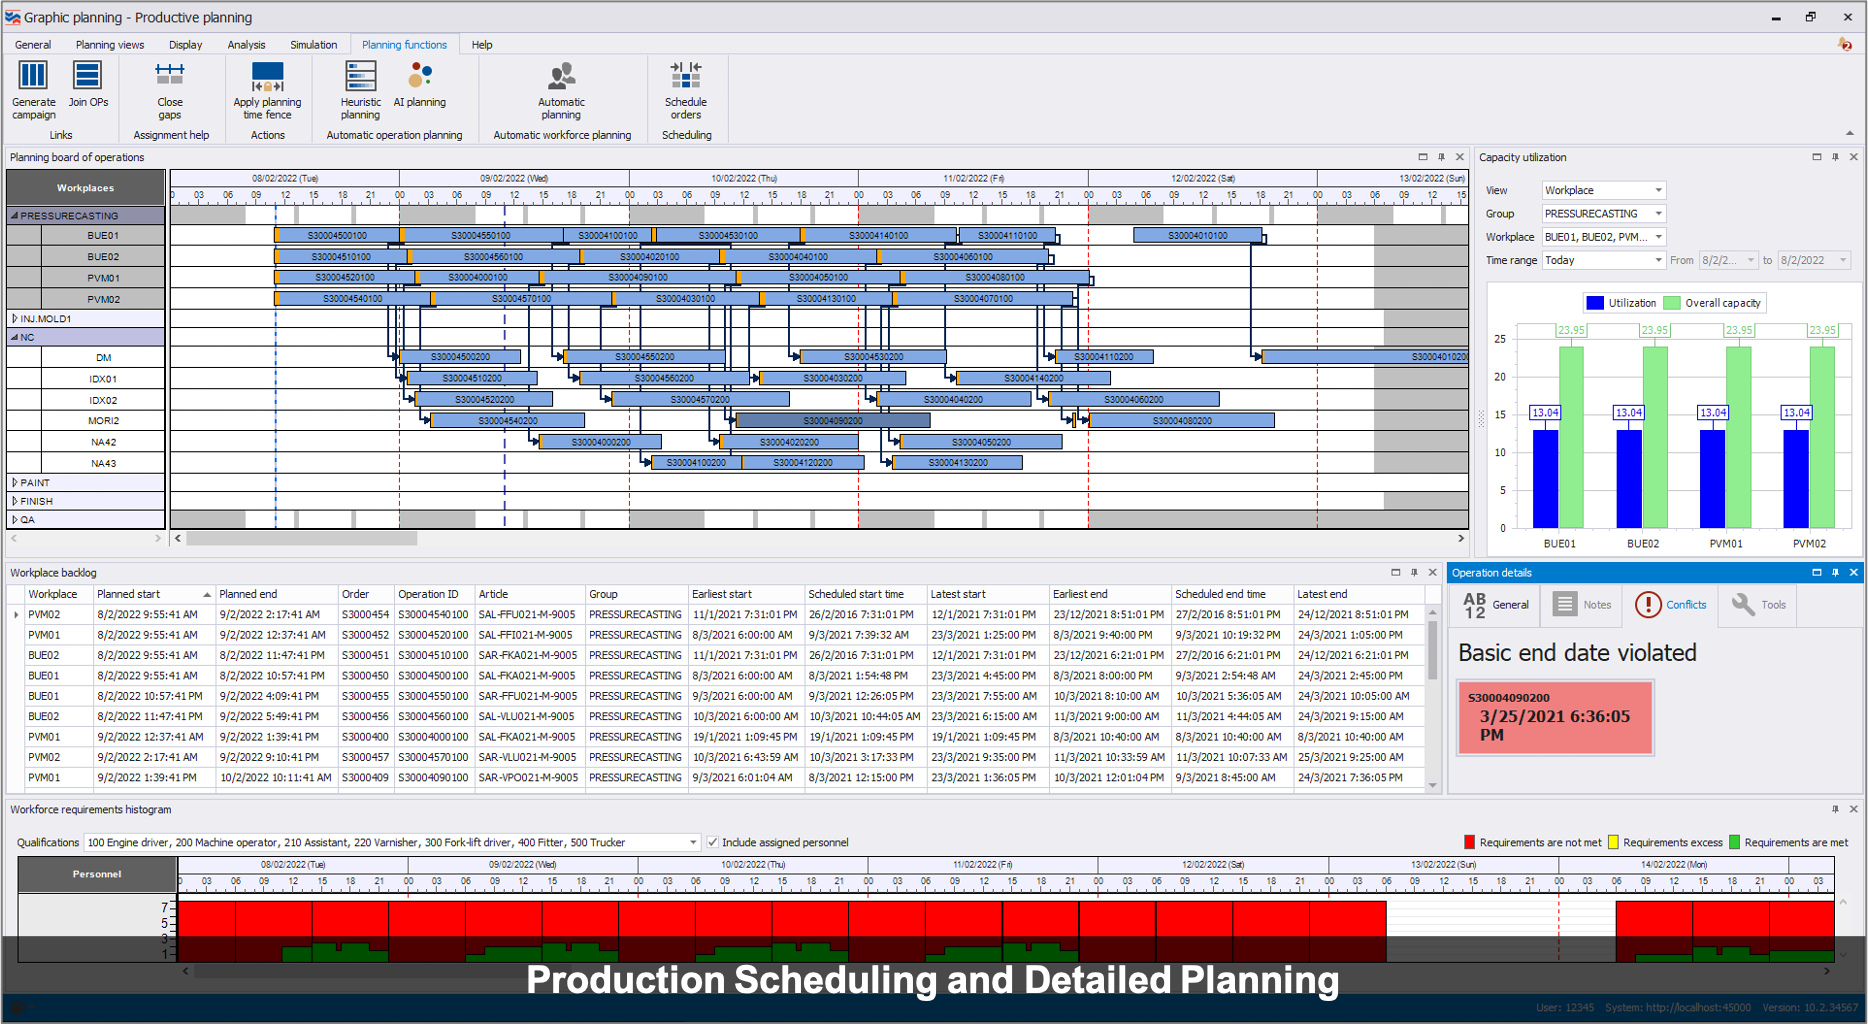Open the Conflicts tab in Operation details
1868x1027 pixels.
pyautogui.click(x=1671, y=605)
